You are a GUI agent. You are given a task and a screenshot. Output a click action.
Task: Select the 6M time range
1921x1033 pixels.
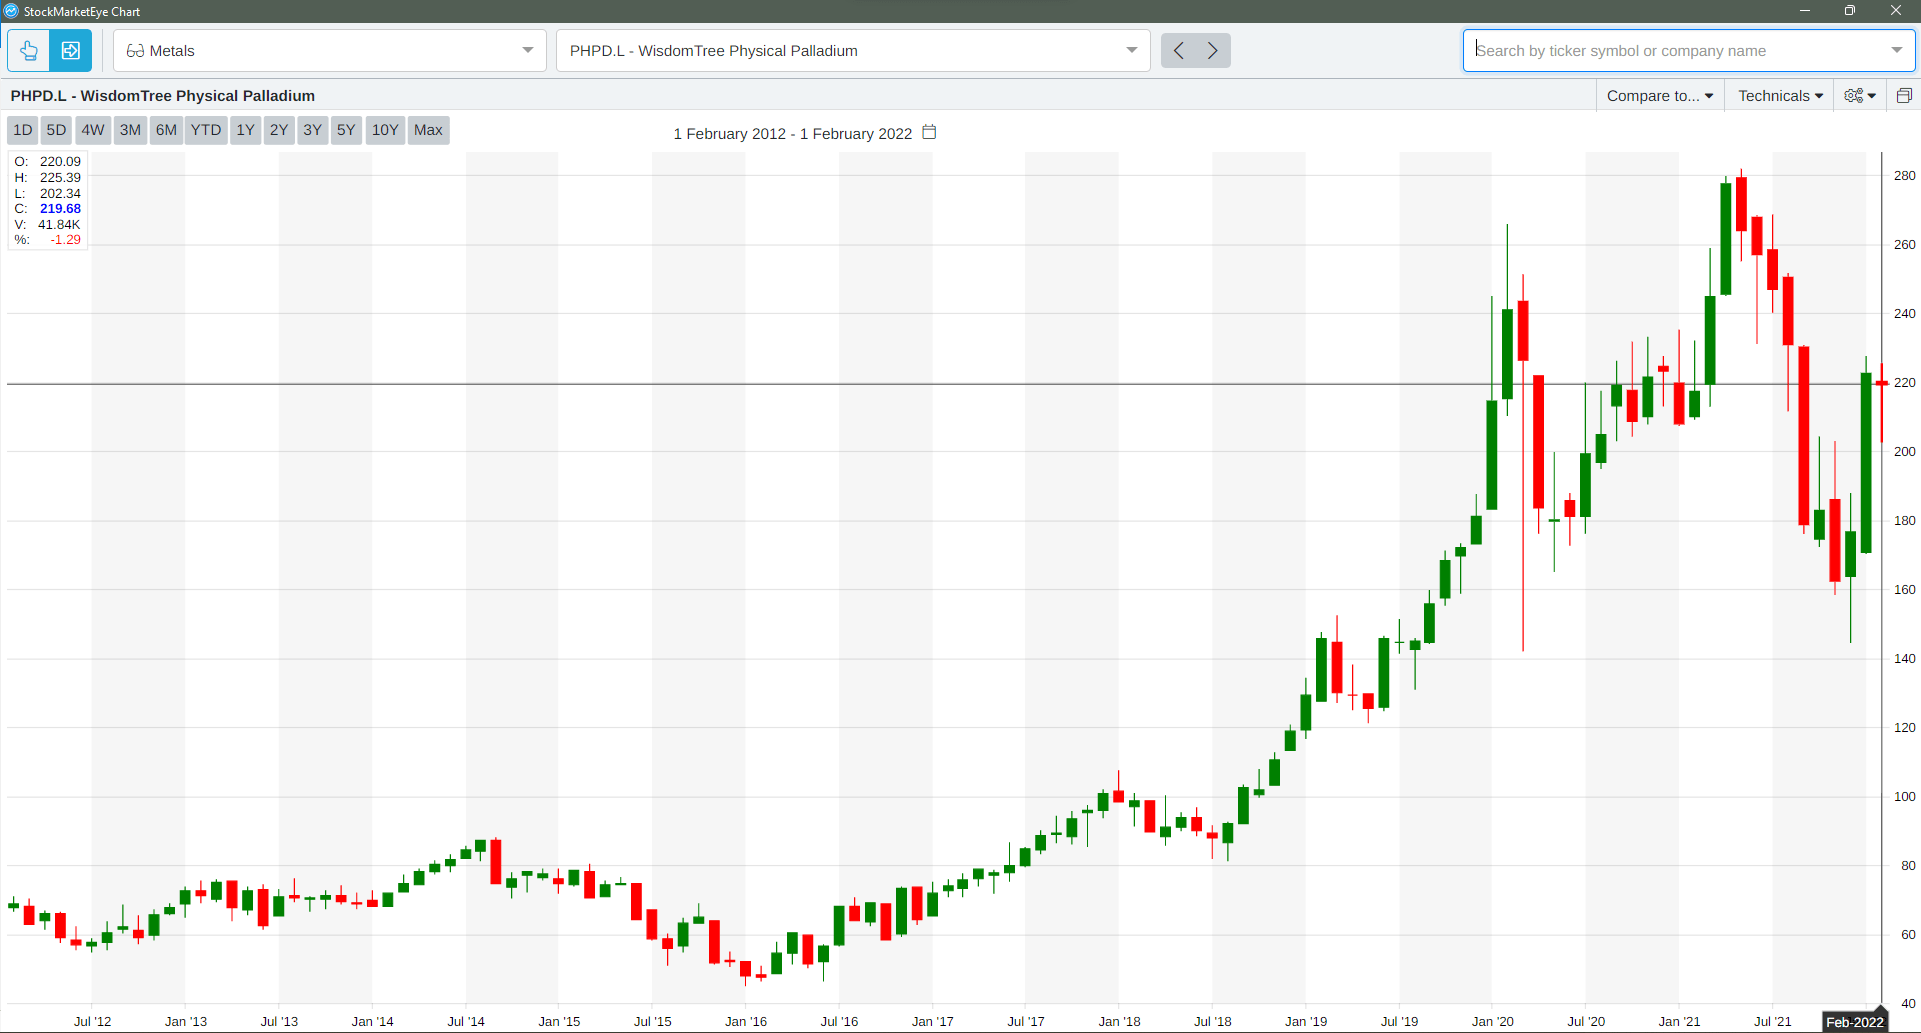[x=166, y=130]
